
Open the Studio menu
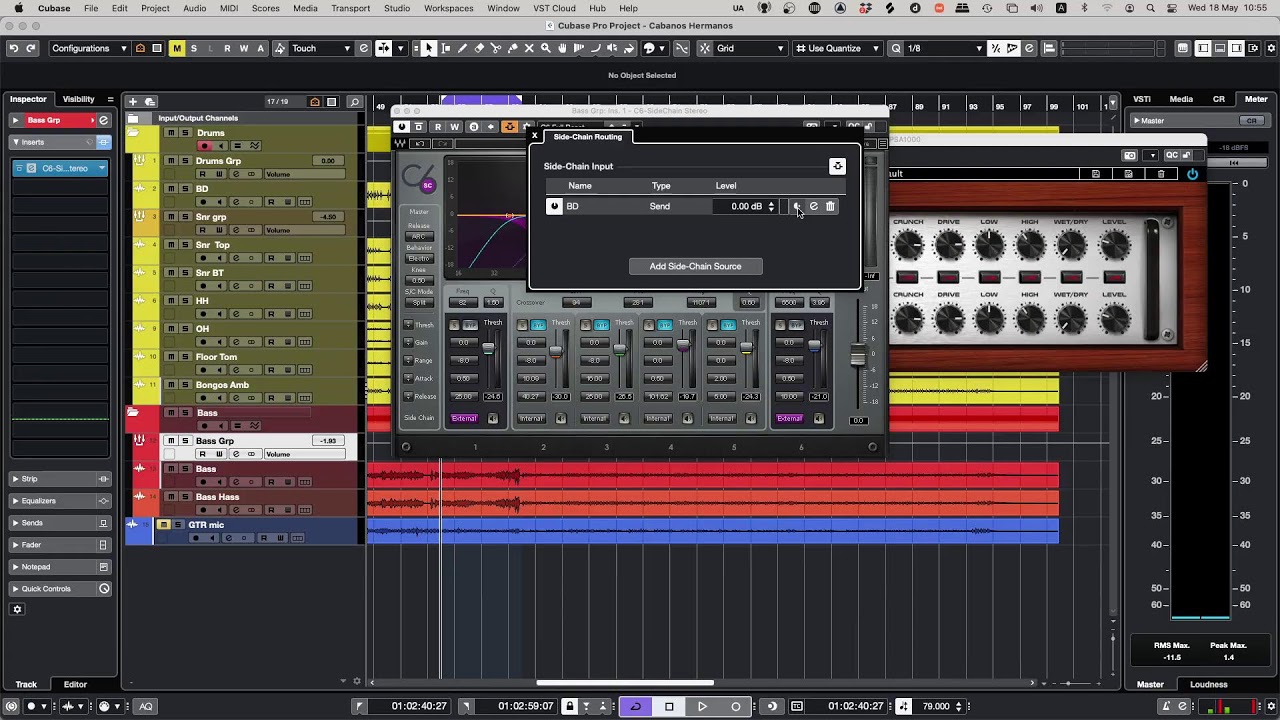coord(396,8)
